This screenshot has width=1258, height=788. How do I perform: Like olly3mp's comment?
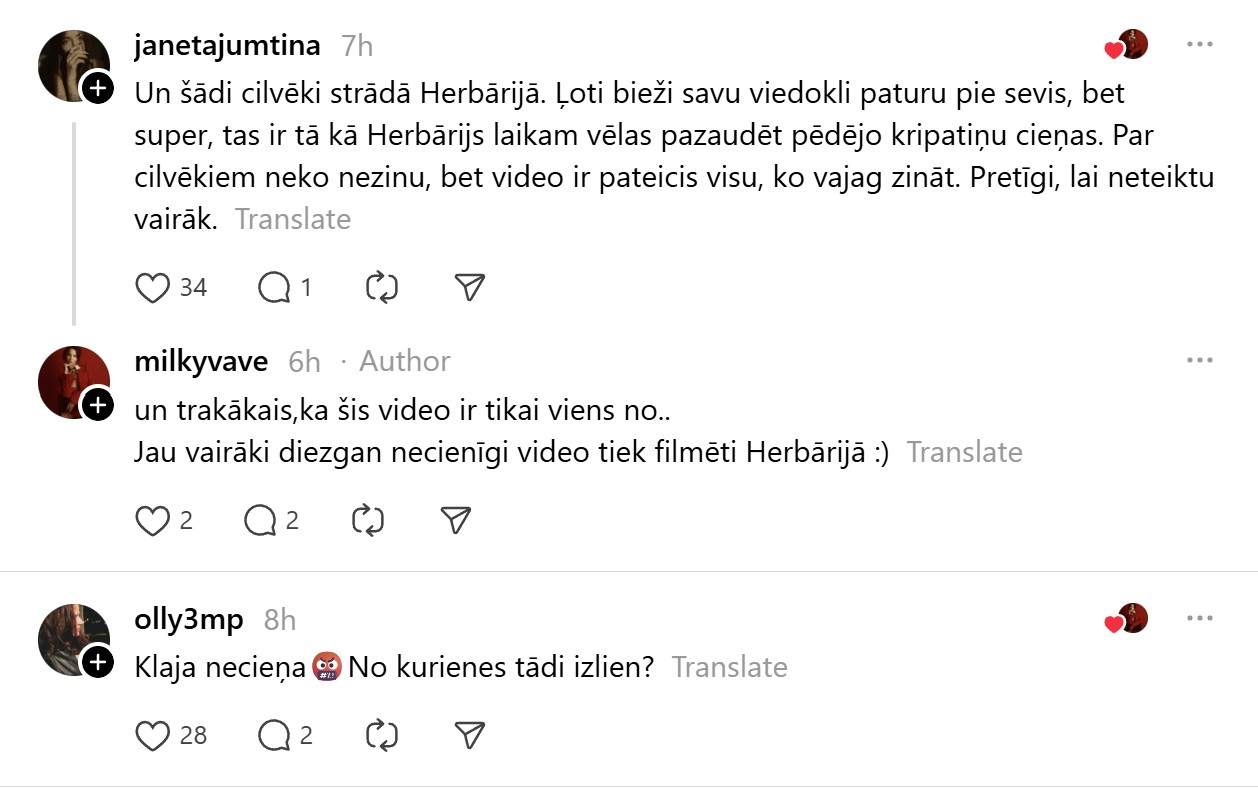click(153, 736)
